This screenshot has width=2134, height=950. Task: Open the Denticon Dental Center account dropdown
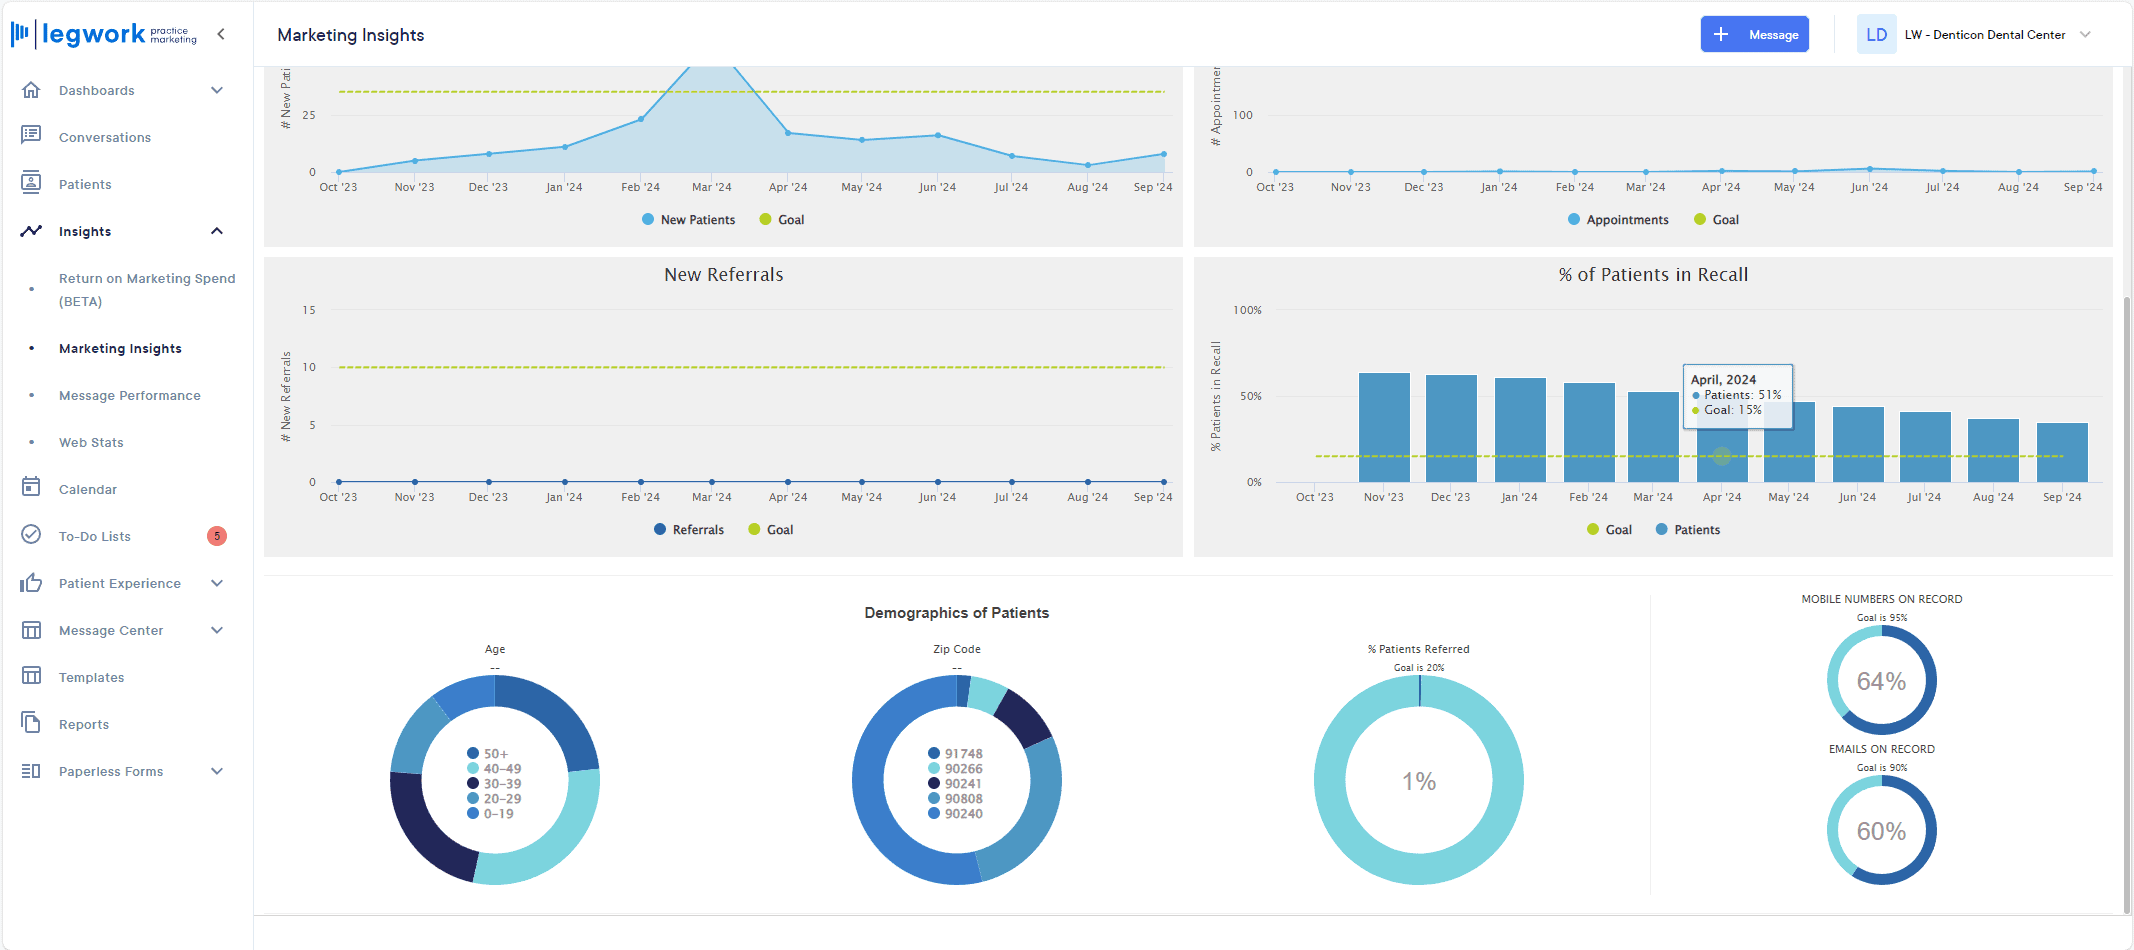tap(2085, 35)
